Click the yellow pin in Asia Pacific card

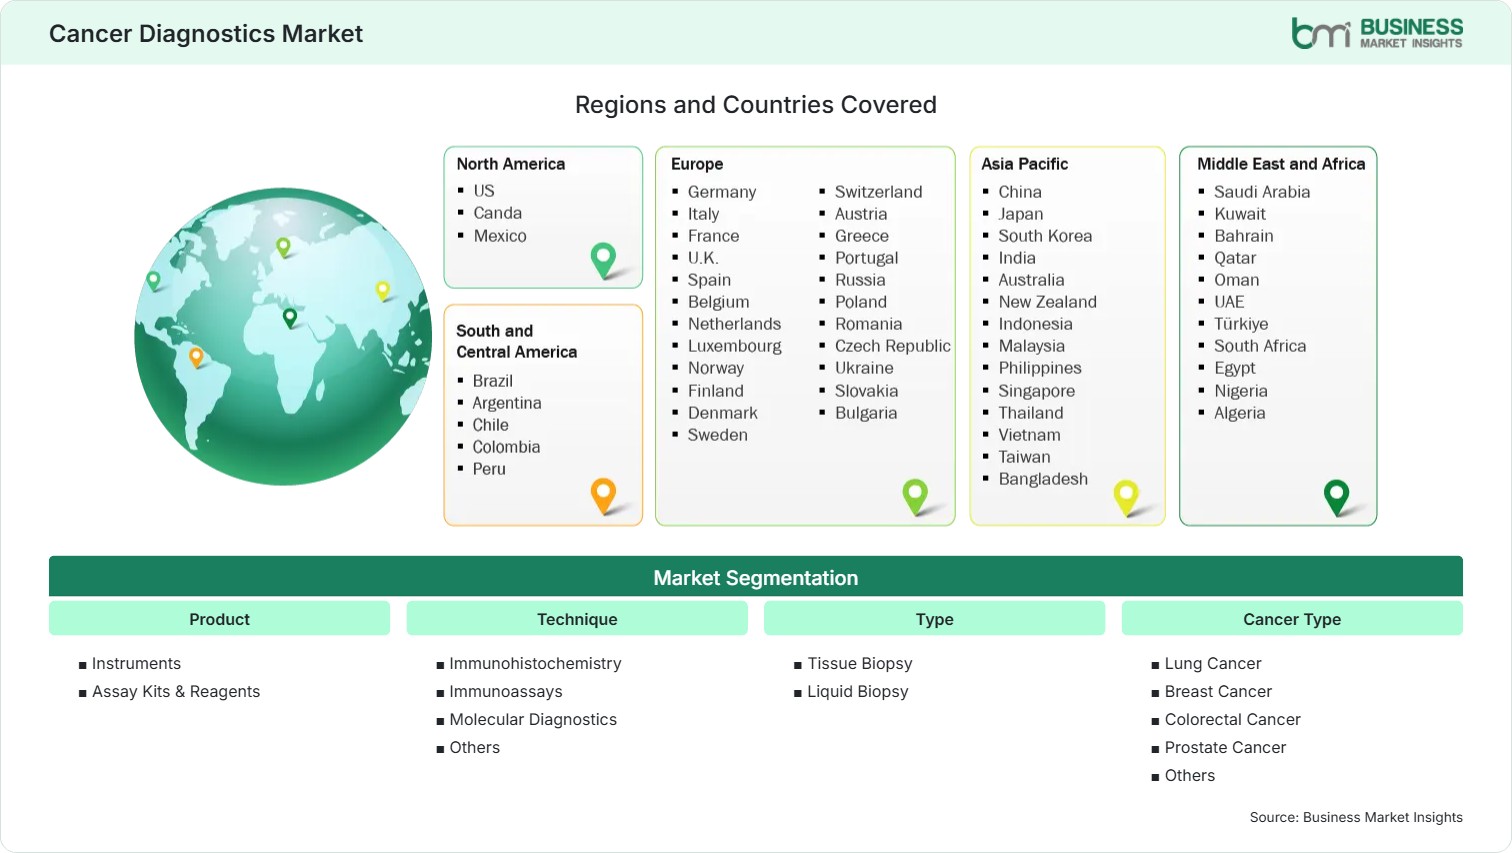coord(1126,497)
